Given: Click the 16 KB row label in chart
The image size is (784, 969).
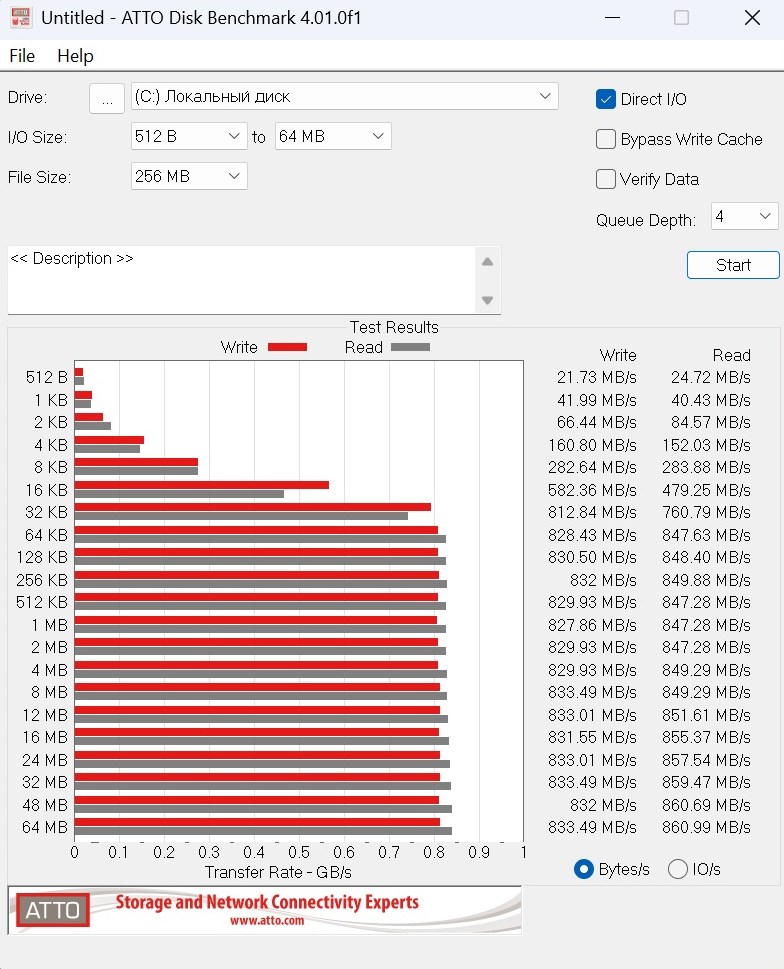Looking at the screenshot, I should (x=46, y=490).
